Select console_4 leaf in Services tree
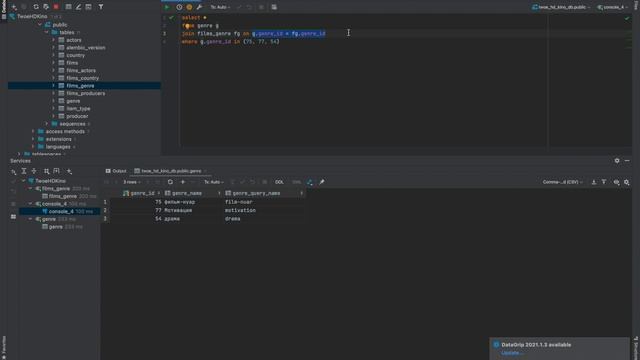This screenshot has height=360, width=640. point(61,211)
